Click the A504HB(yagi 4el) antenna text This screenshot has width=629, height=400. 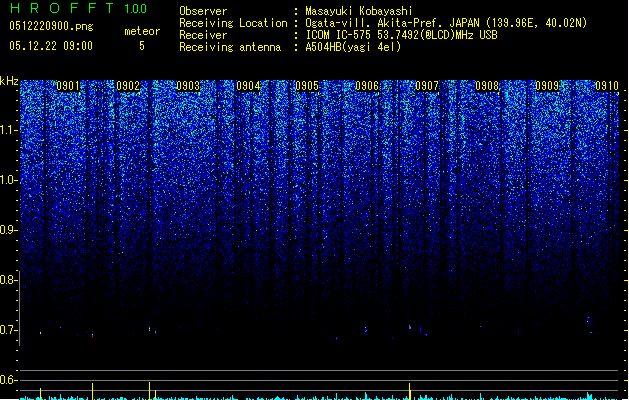click(x=353, y=47)
